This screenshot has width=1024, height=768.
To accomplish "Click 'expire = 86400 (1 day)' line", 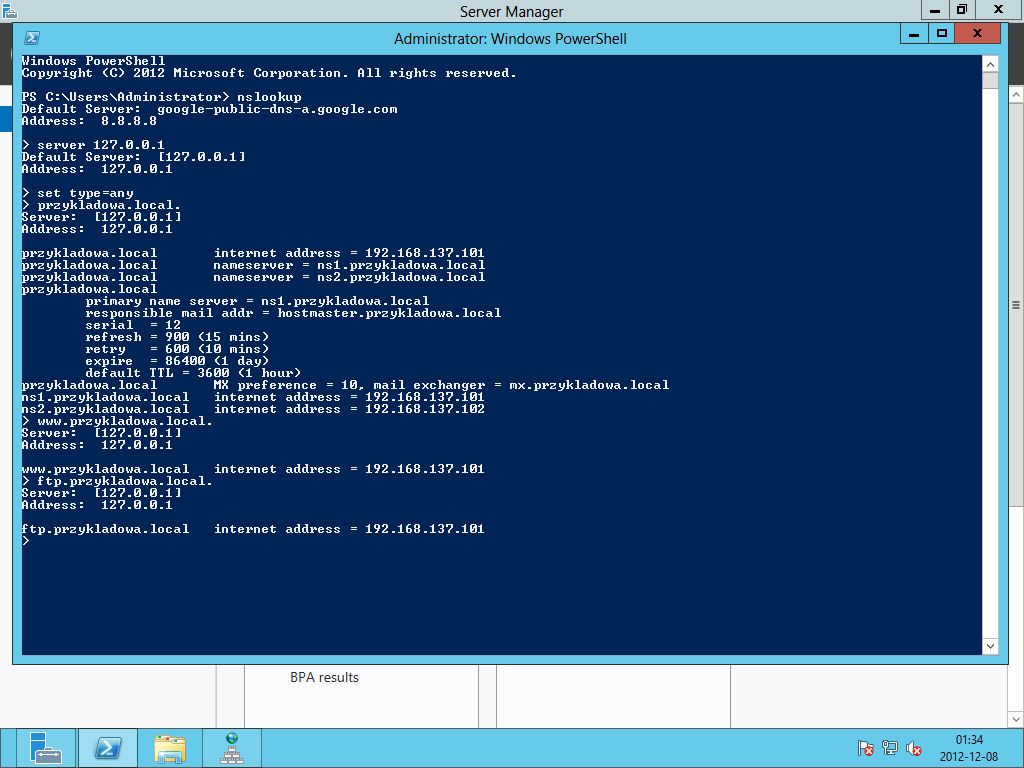I will pyautogui.click(x=177, y=361).
